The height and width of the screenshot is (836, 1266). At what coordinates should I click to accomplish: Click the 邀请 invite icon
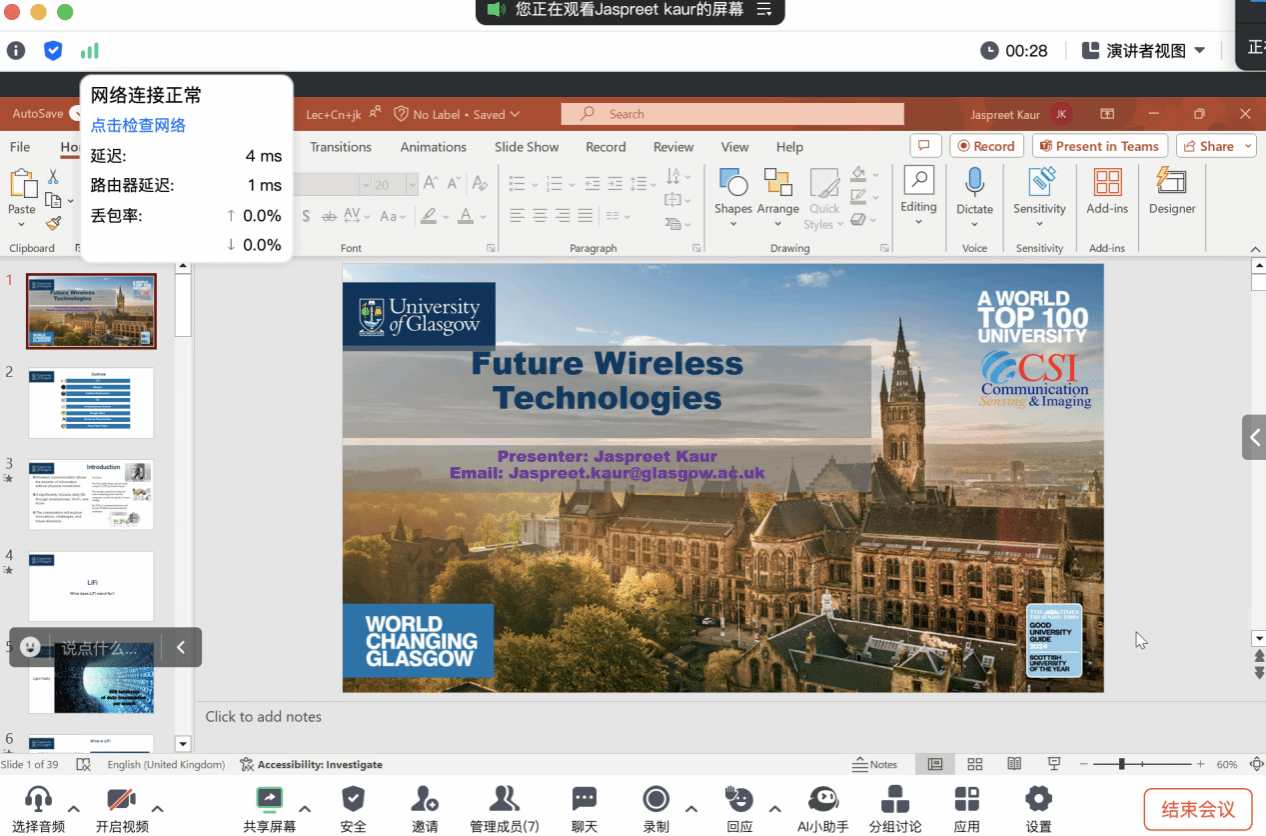(424, 799)
